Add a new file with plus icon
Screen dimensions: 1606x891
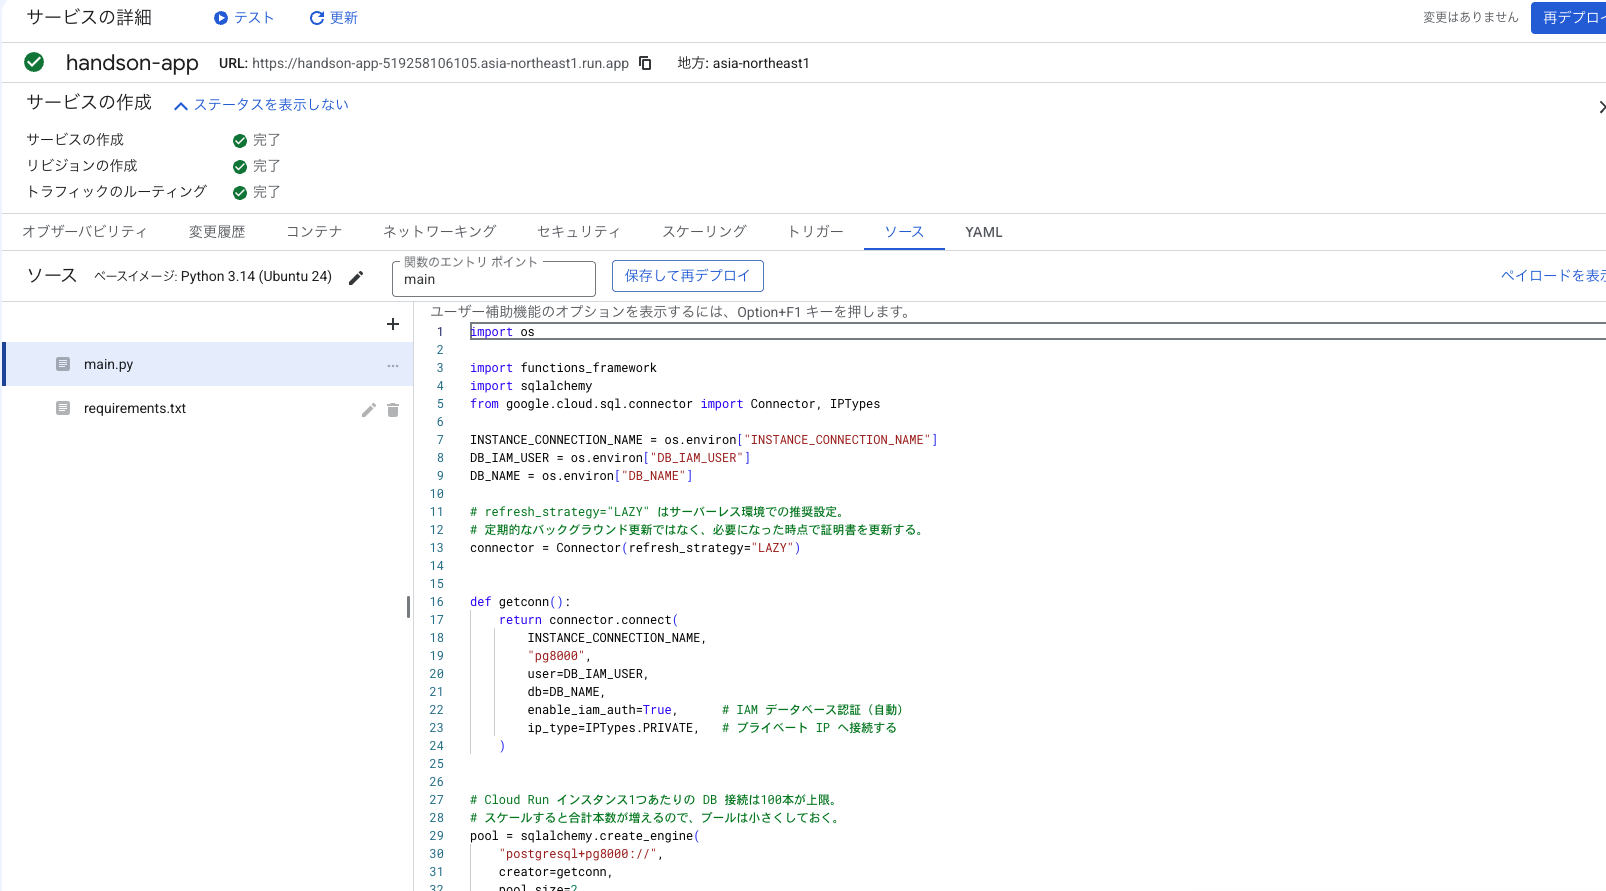[x=393, y=324]
